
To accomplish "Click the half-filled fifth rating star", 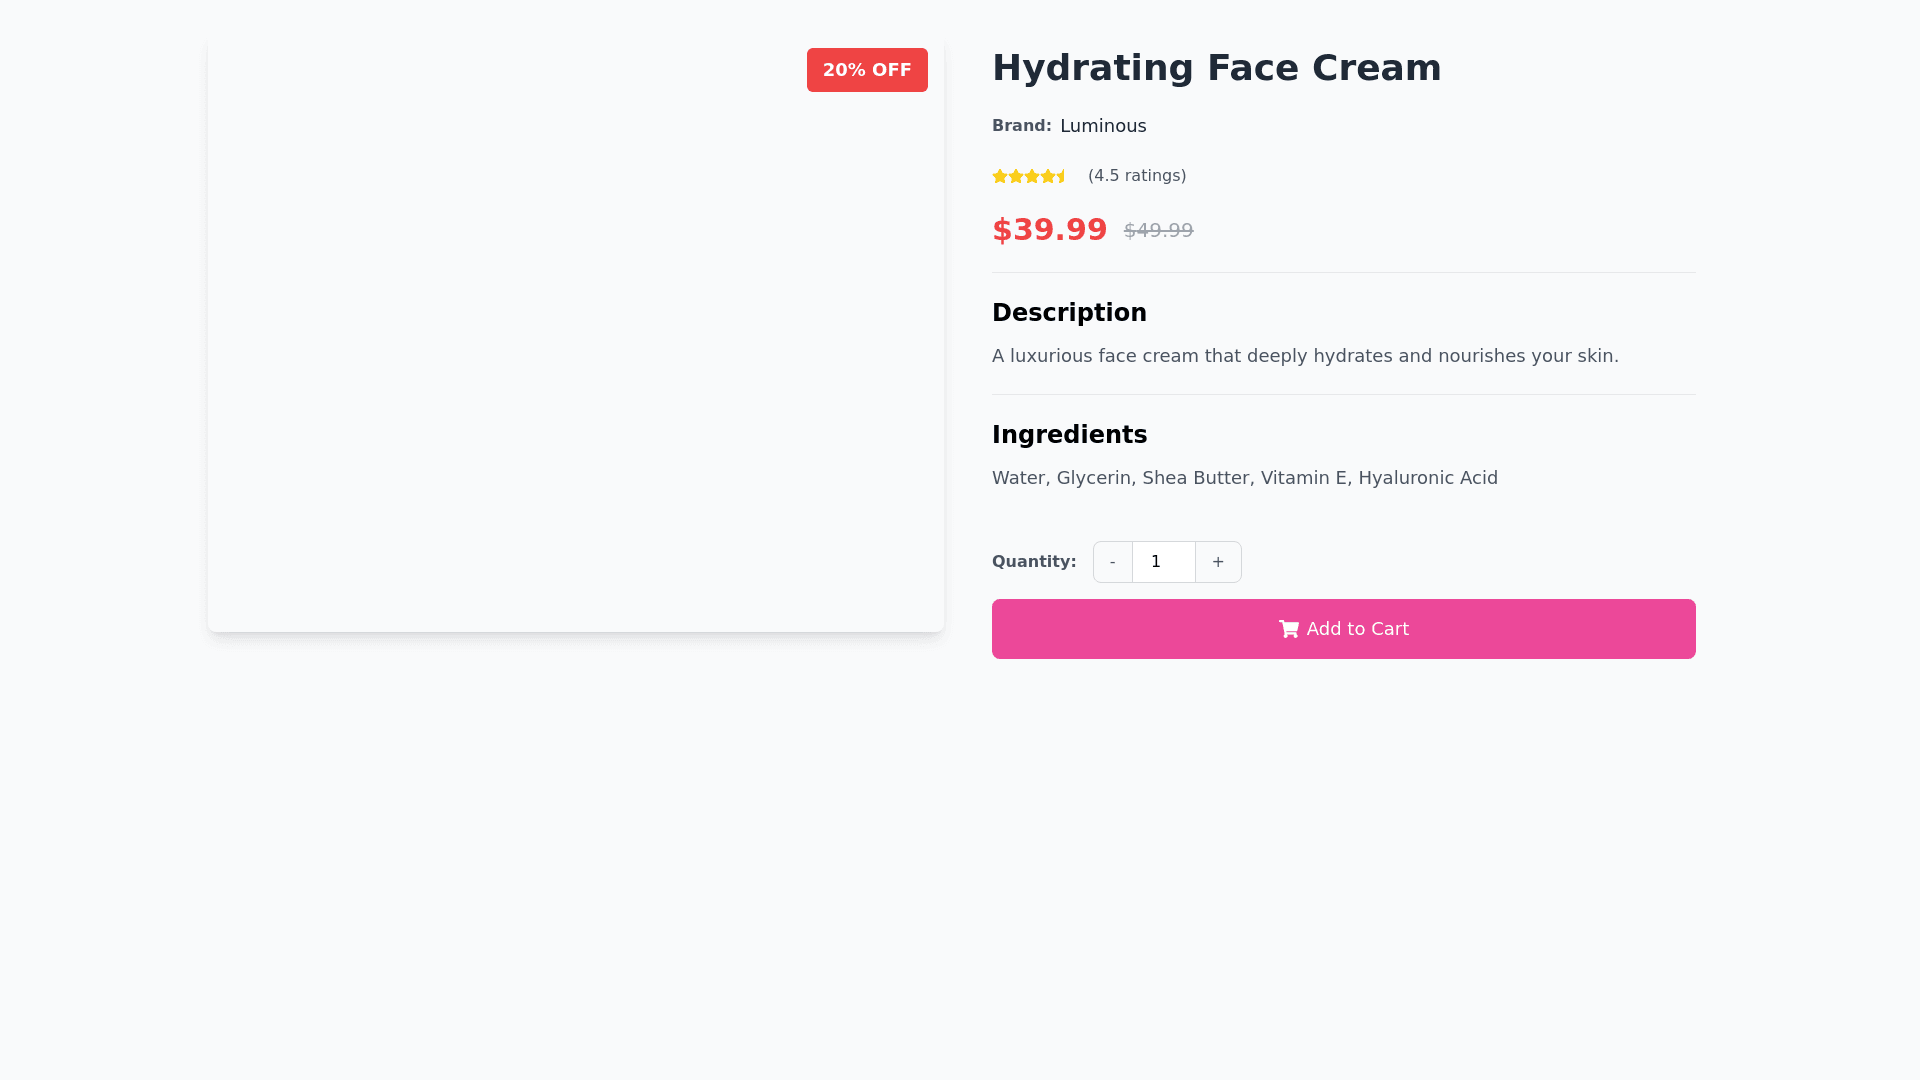I will click(x=1062, y=176).
